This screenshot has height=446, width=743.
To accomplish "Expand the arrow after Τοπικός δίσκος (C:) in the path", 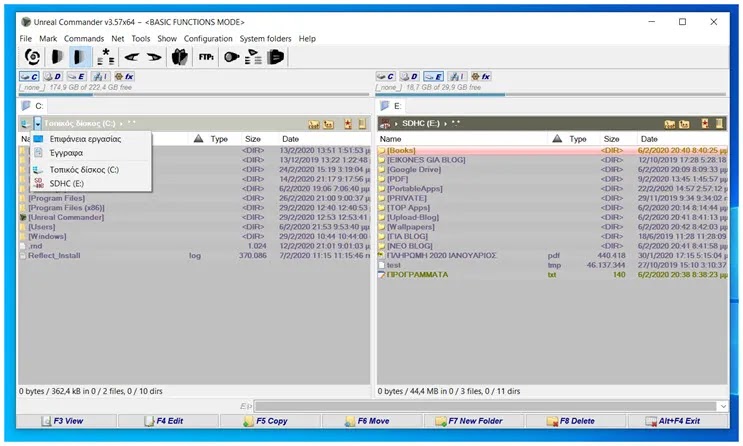I will (x=121, y=124).
